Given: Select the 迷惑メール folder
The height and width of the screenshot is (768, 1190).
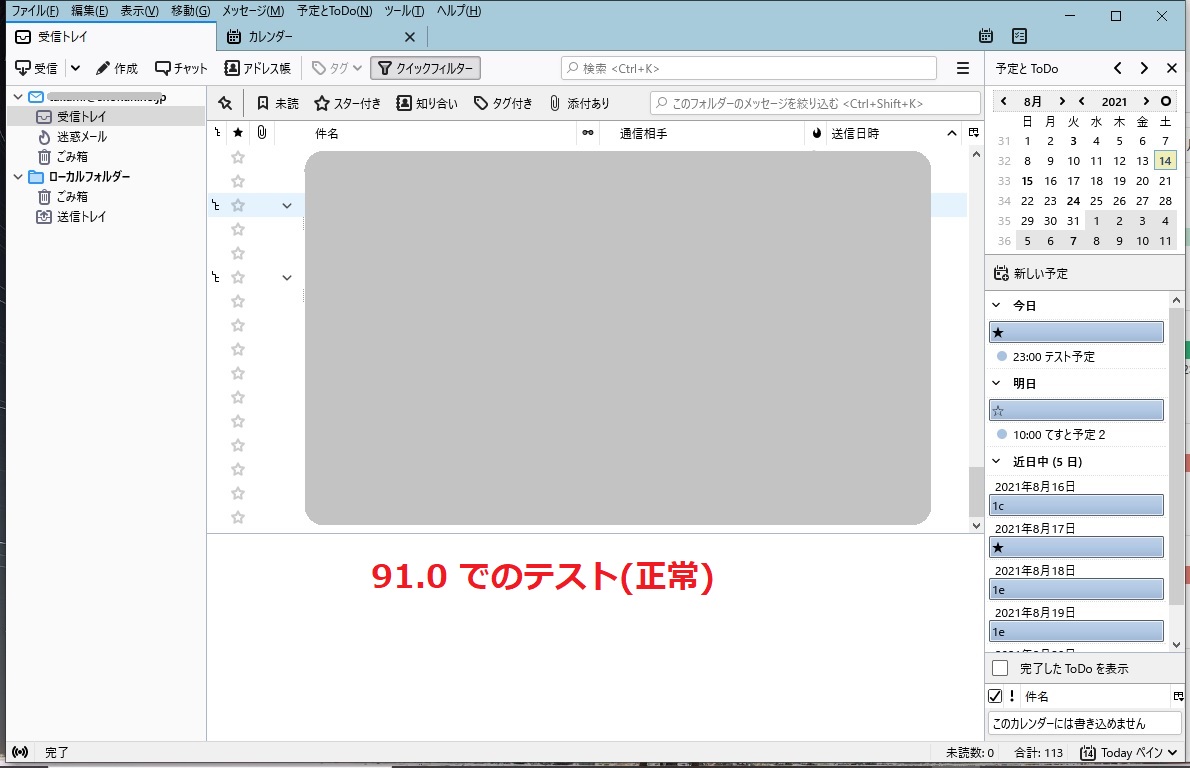Looking at the screenshot, I should pyautogui.click(x=81, y=137).
